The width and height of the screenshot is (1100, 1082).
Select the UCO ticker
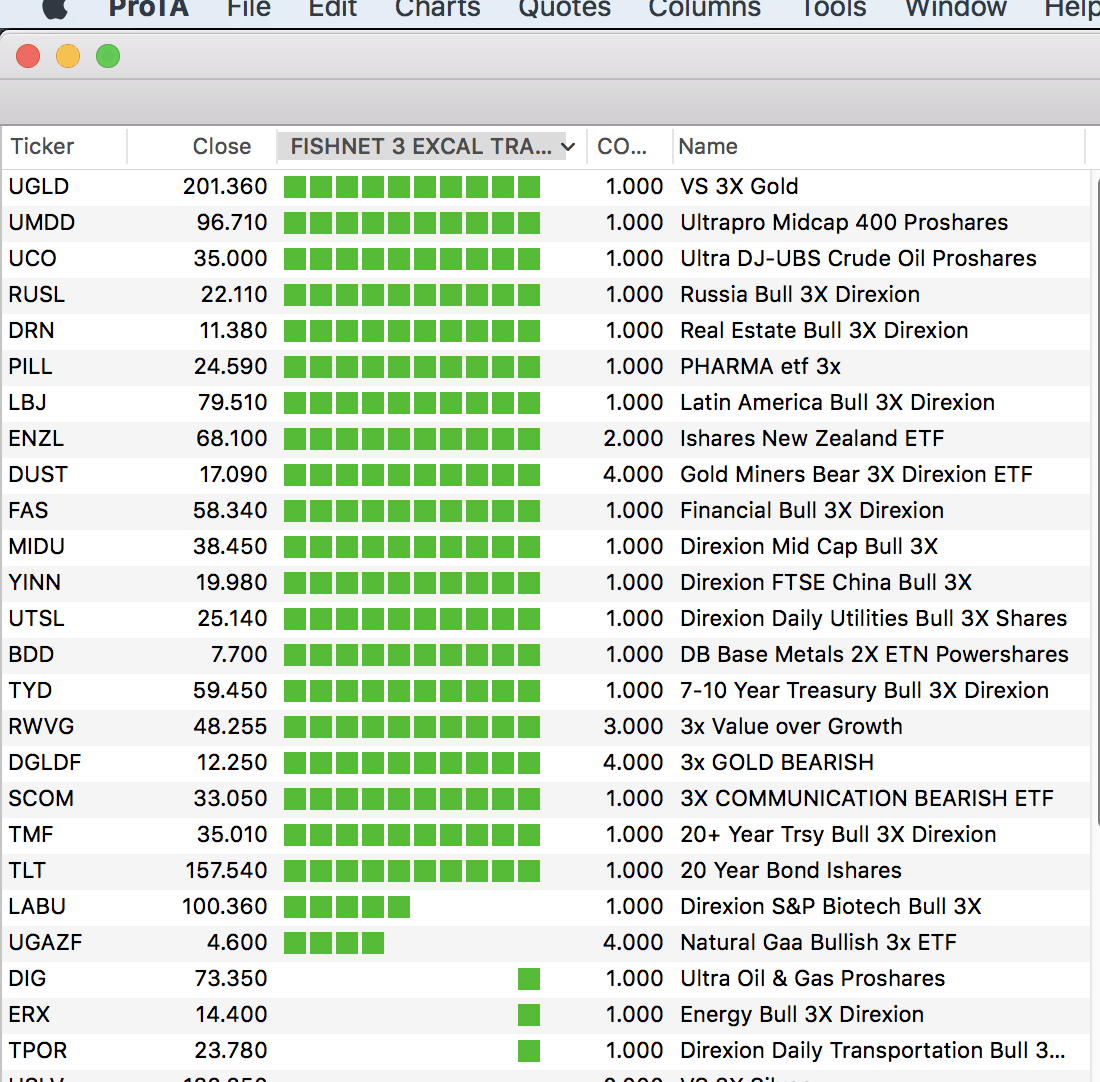32,258
